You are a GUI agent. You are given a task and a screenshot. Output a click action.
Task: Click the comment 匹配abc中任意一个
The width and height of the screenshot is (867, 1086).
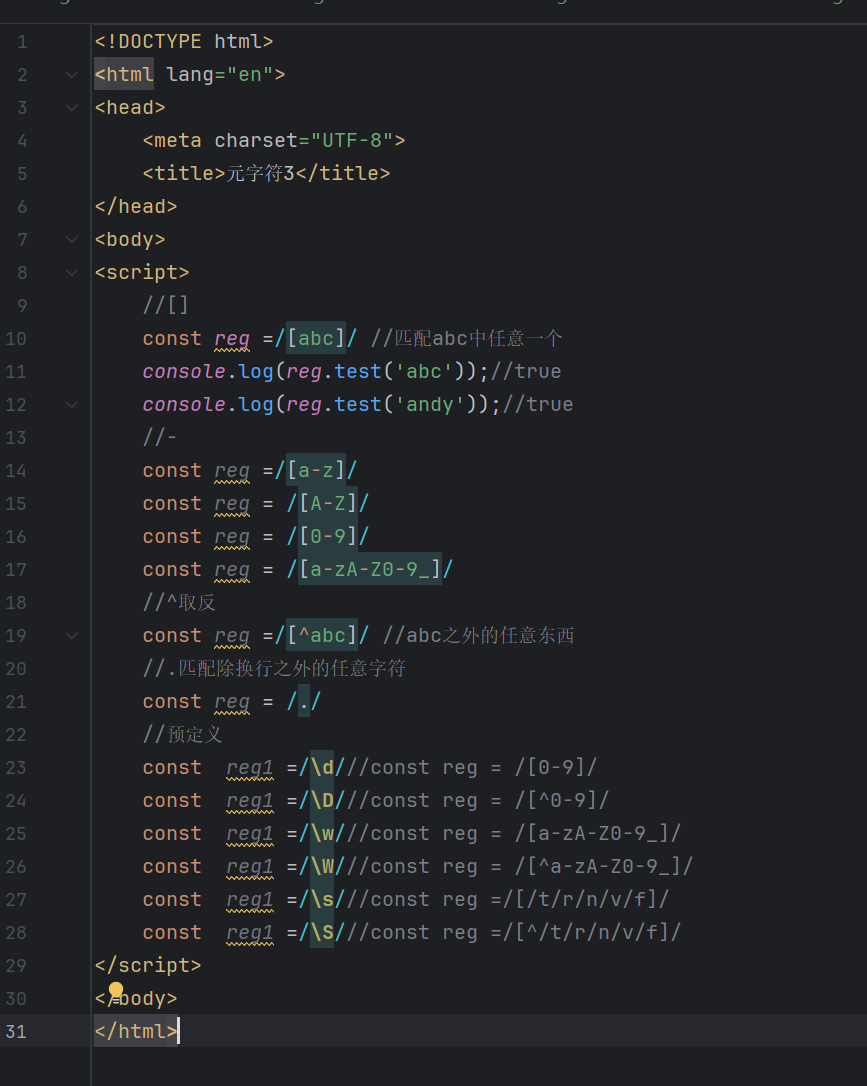[x=479, y=338]
